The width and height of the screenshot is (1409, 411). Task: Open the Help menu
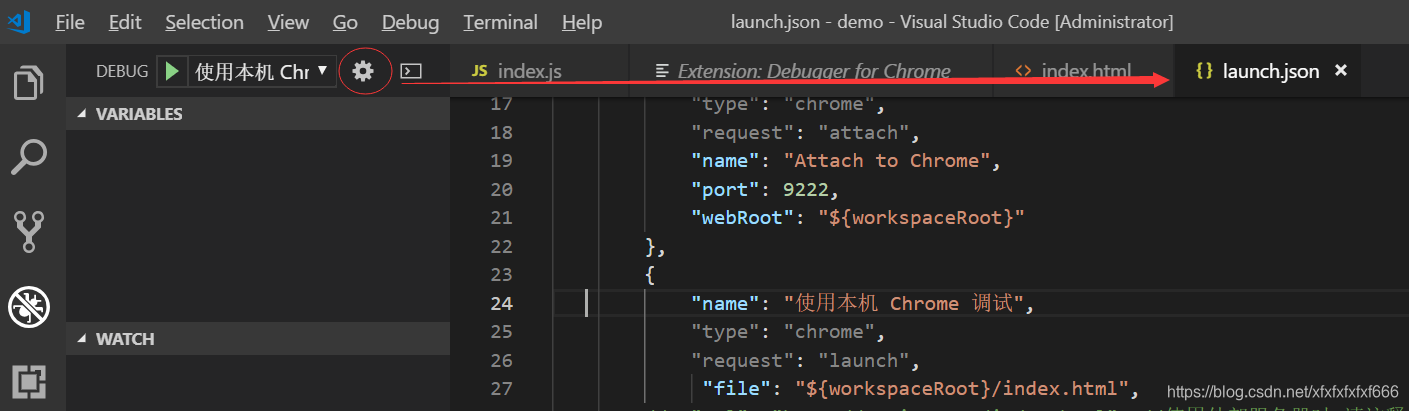click(x=582, y=22)
